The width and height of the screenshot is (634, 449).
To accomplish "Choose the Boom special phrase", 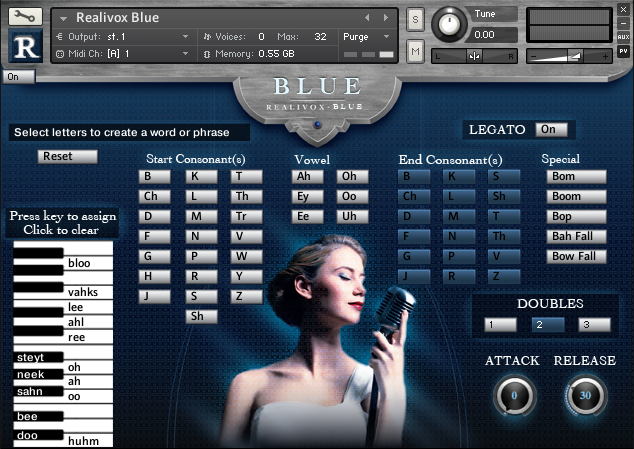I will (x=576, y=196).
